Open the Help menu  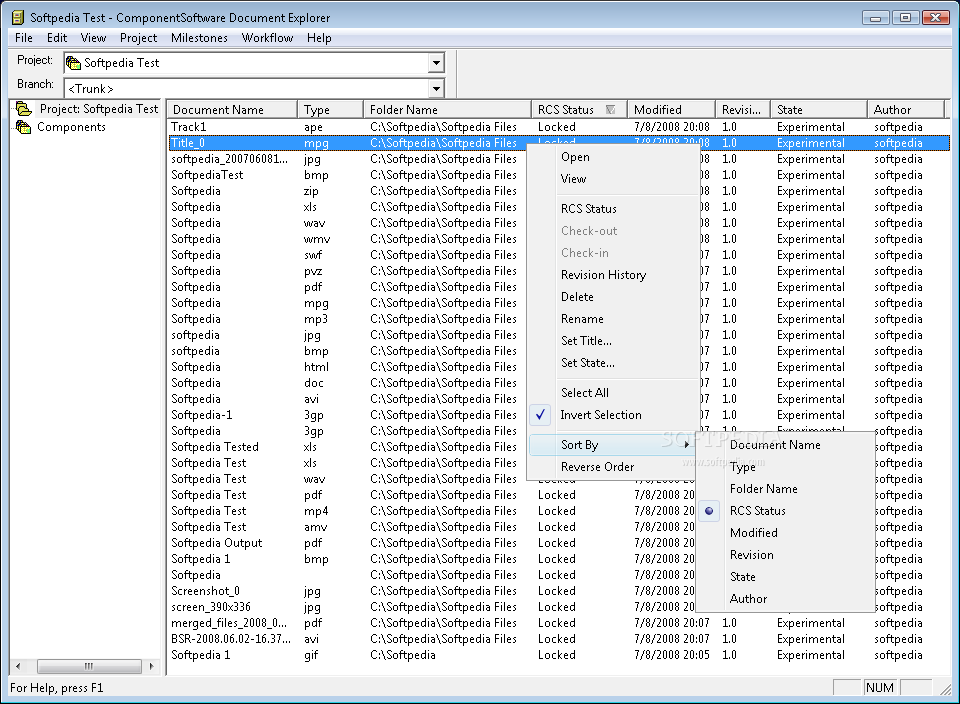point(319,38)
